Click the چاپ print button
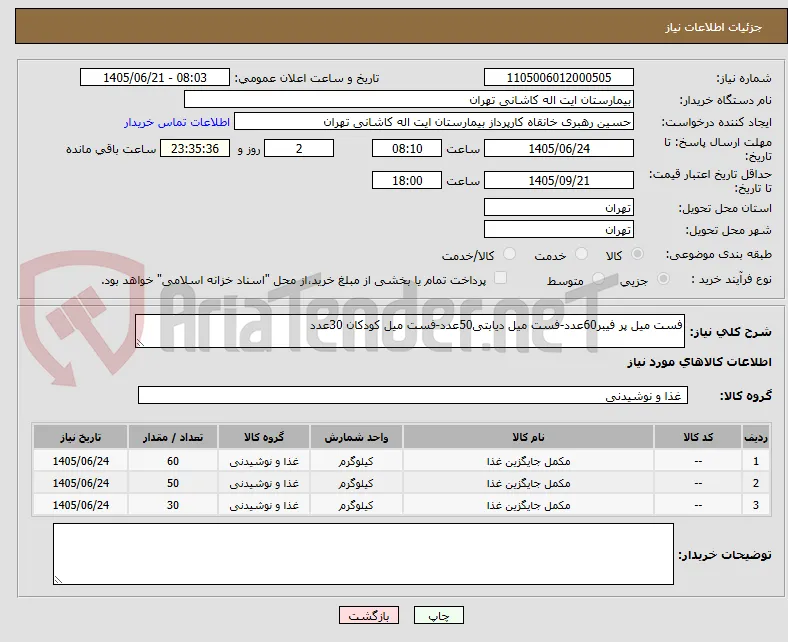The width and height of the screenshot is (788, 642). click(439, 615)
